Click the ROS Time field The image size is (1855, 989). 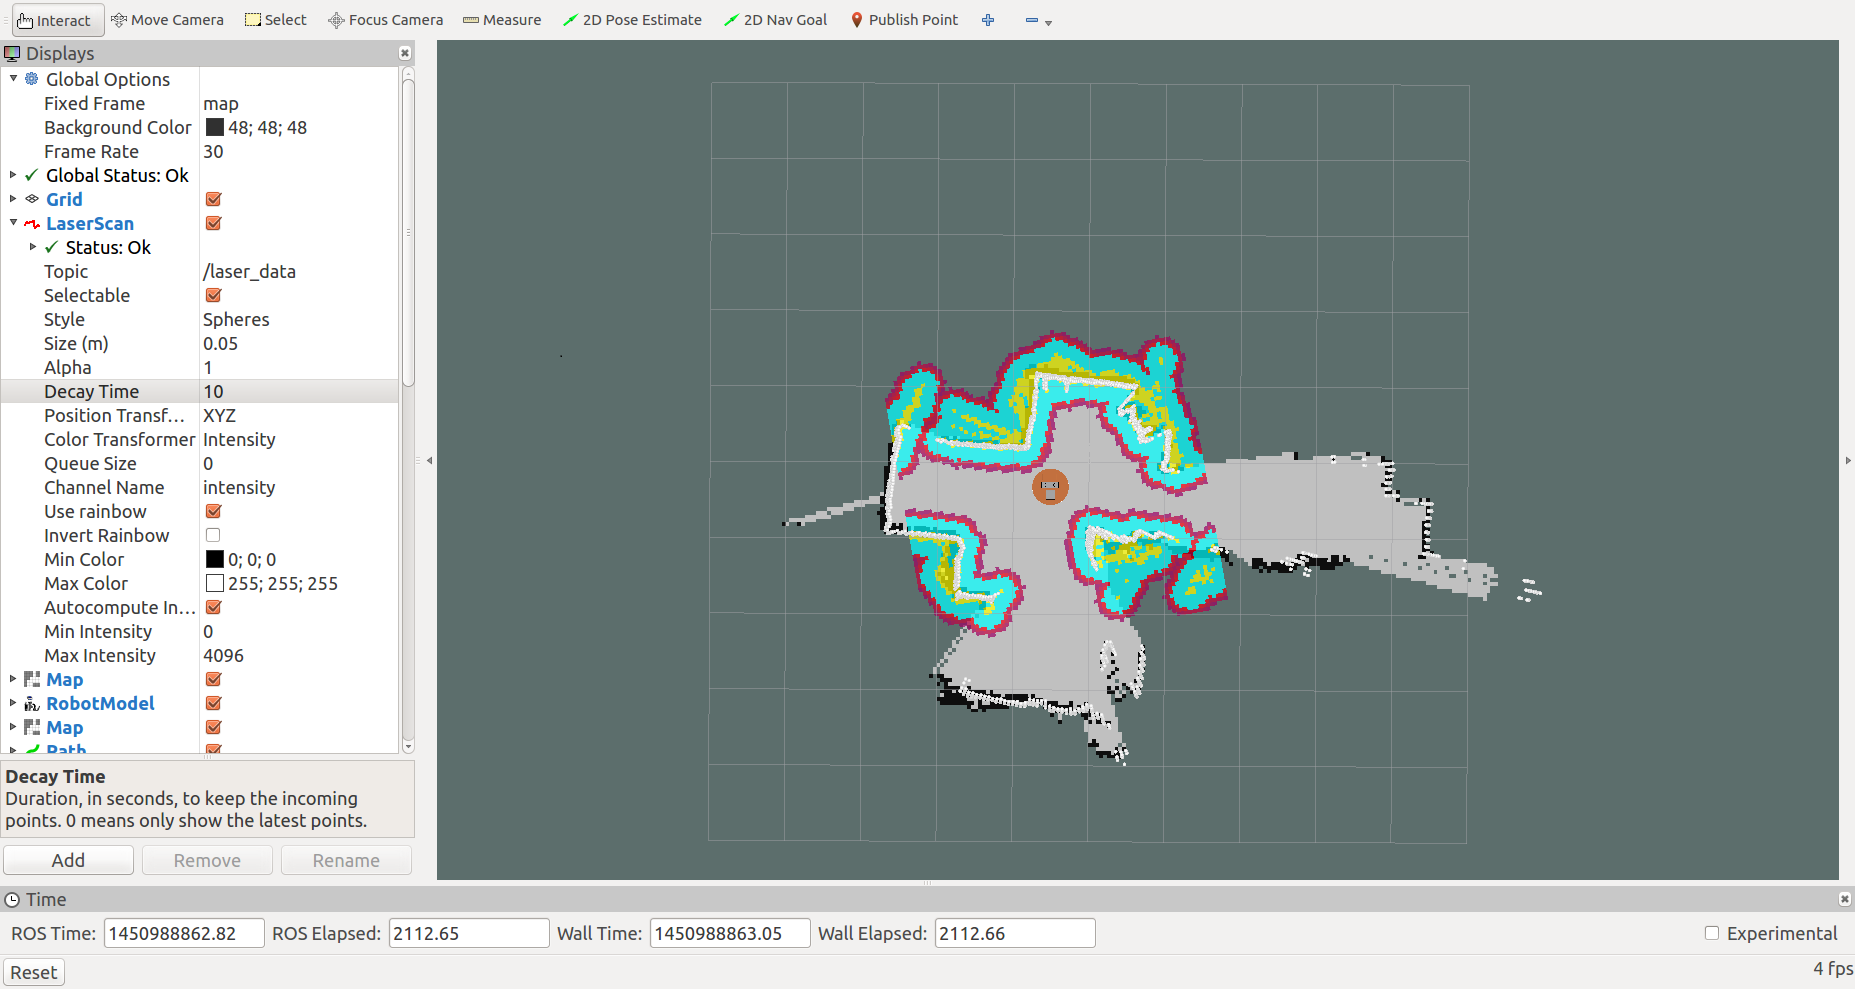pyautogui.click(x=184, y=933)
